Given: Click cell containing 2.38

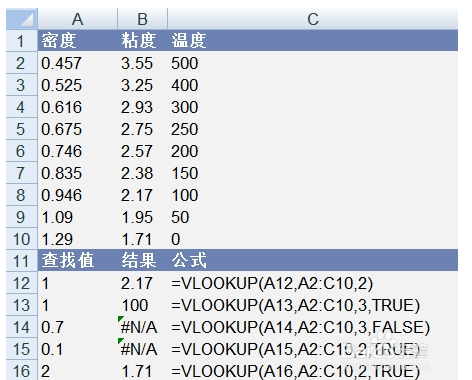Looking at the screenshot, I should (x=142, y=173).
